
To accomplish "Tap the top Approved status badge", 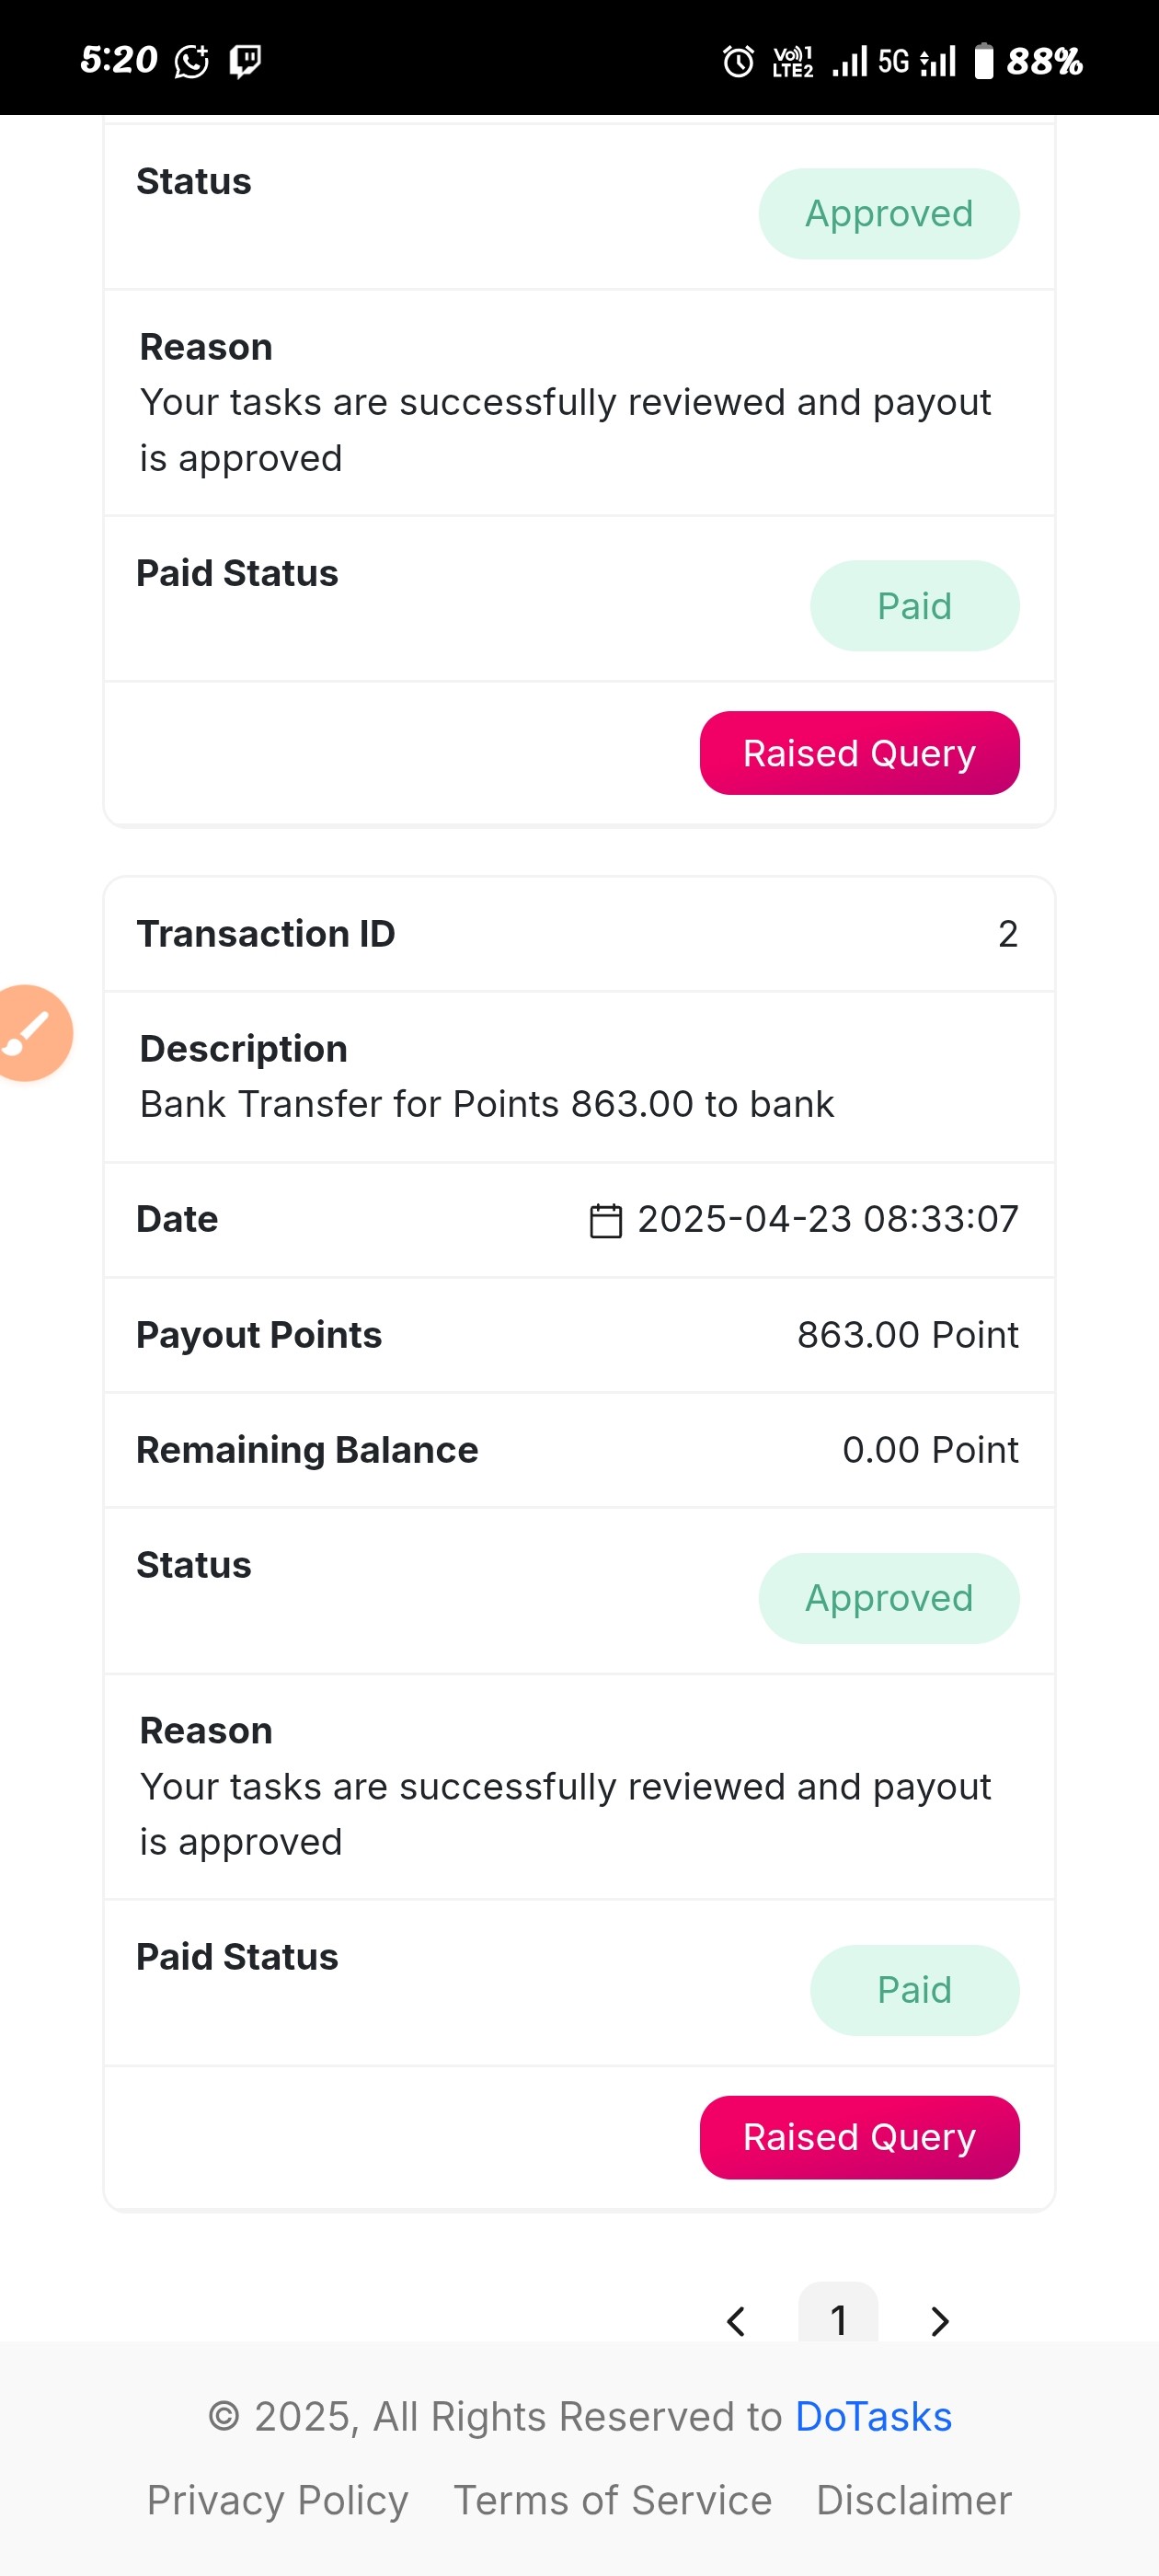I will 889,214.
